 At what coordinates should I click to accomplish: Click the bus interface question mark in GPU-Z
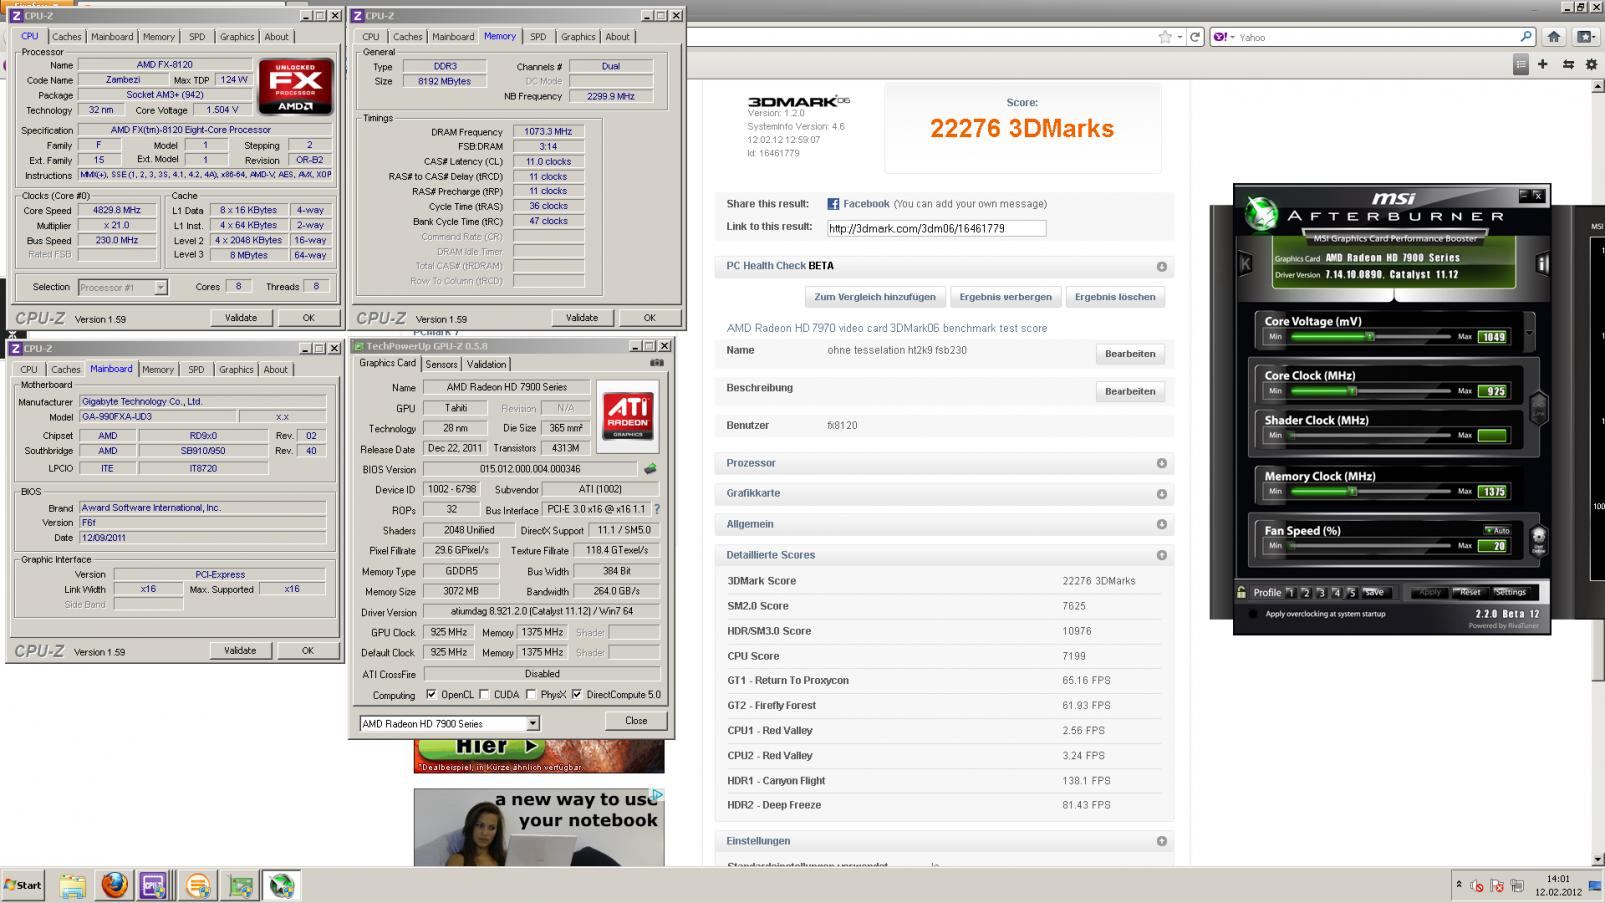[656, 510]
